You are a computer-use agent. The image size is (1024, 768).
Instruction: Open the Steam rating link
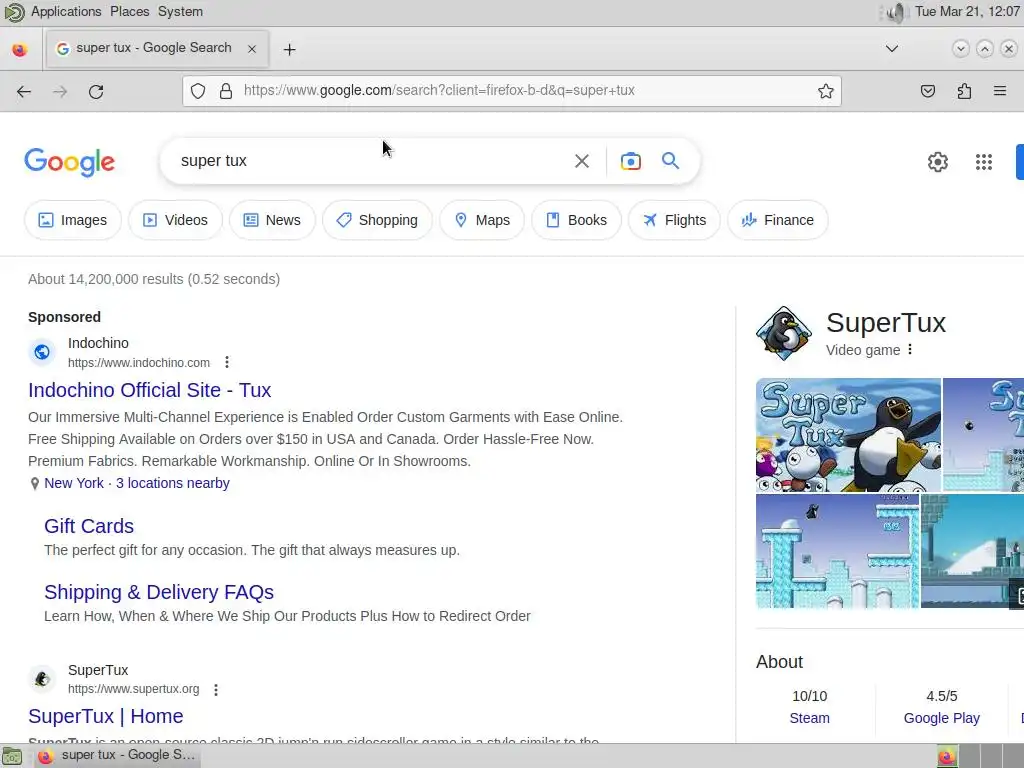point(809,718)
